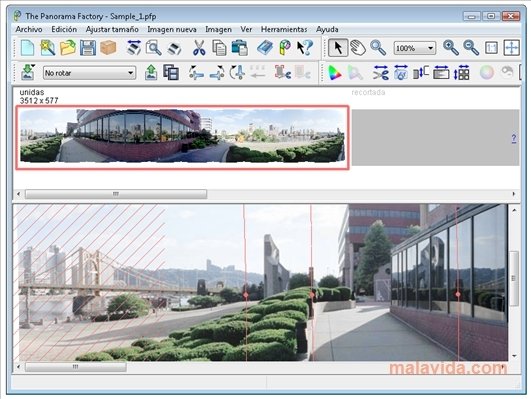Screen dimensions: 531x399
Task: Click the "3512 x 577" size label
Action: pos(39,101)
